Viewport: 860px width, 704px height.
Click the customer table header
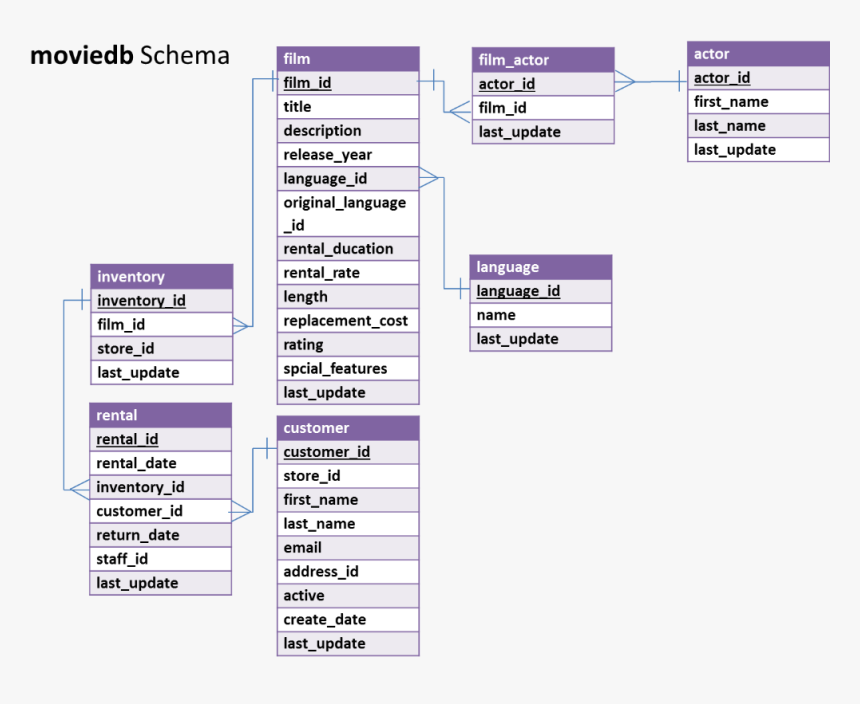(x=348, y=428)
